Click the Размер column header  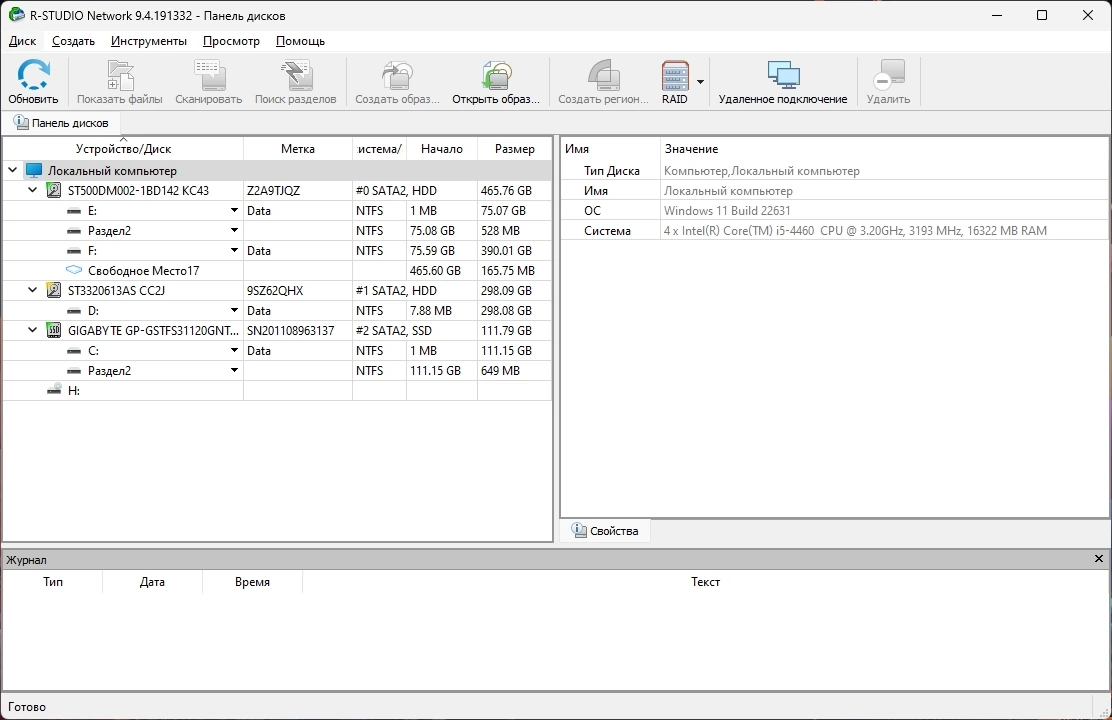[515, 149]
